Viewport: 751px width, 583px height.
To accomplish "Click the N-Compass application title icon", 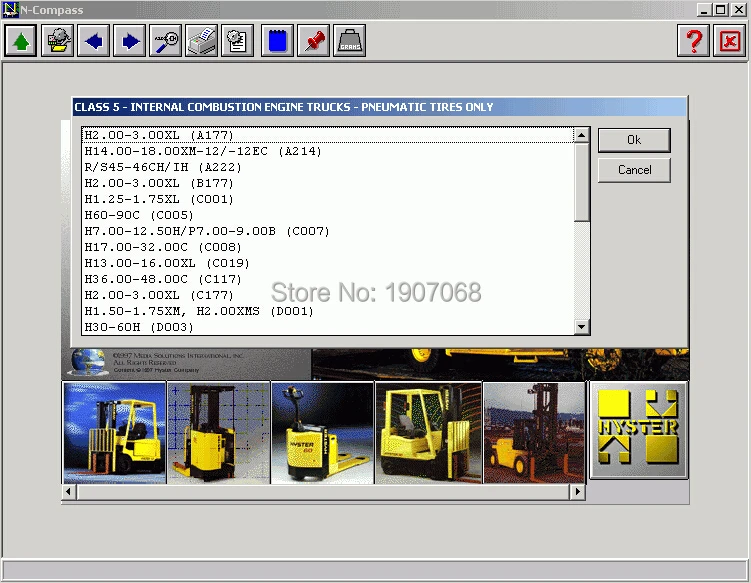I will click(10, 10).
